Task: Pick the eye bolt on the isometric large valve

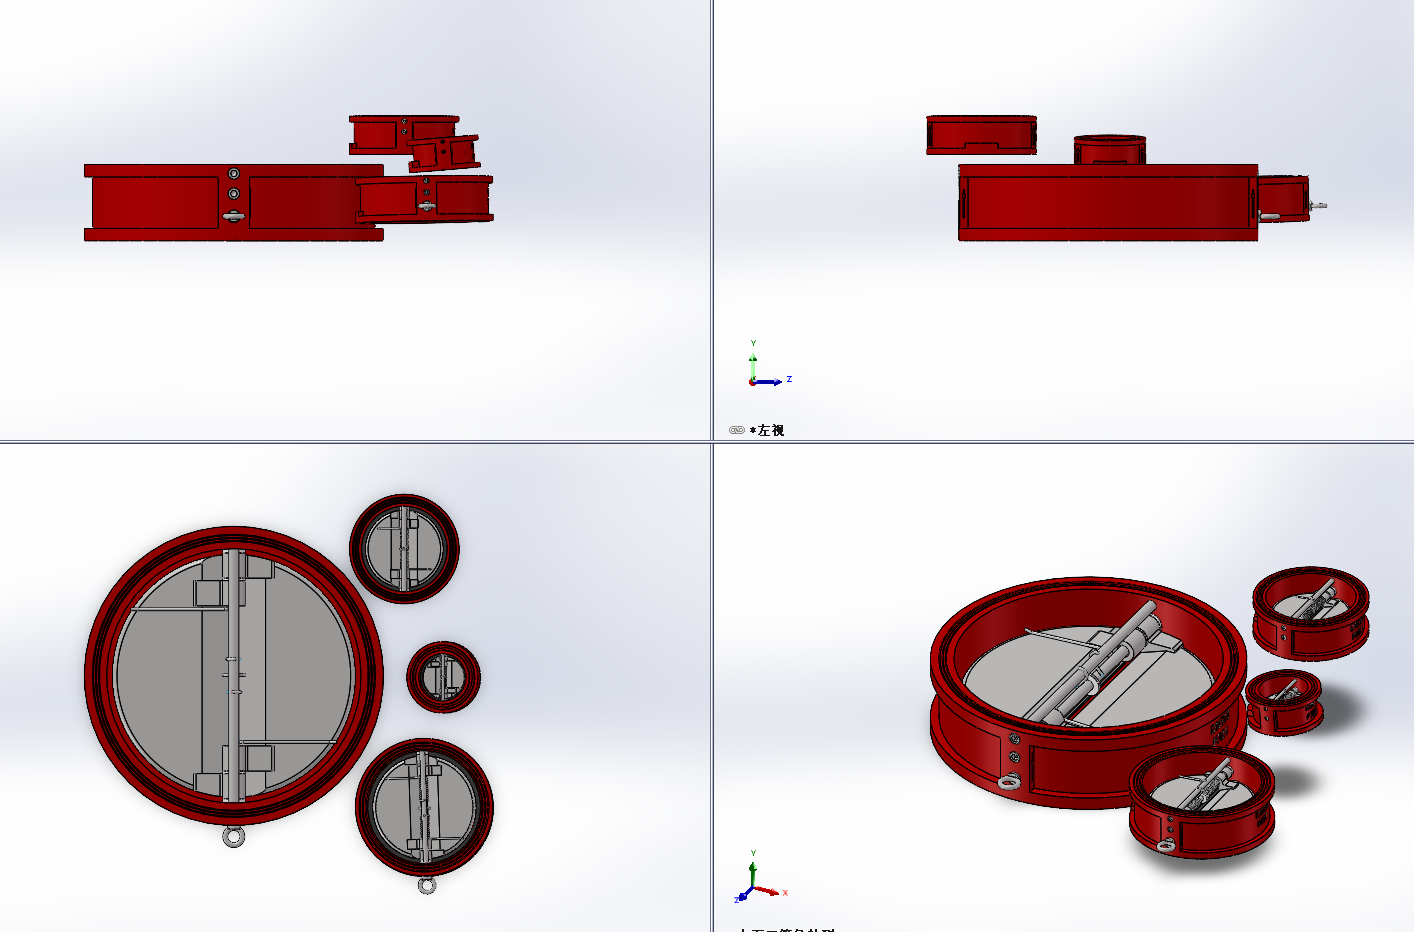Action: click(x=1010, y=782)
